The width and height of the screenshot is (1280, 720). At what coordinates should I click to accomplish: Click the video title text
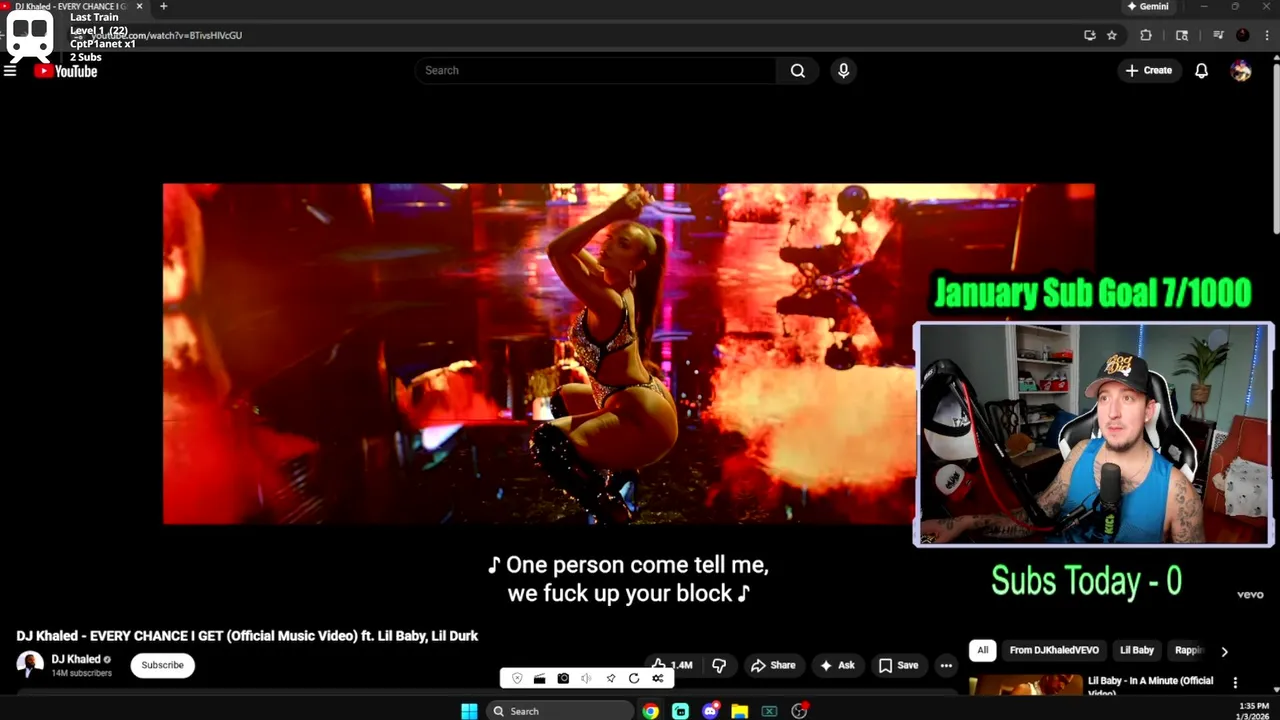click(247, 636)
